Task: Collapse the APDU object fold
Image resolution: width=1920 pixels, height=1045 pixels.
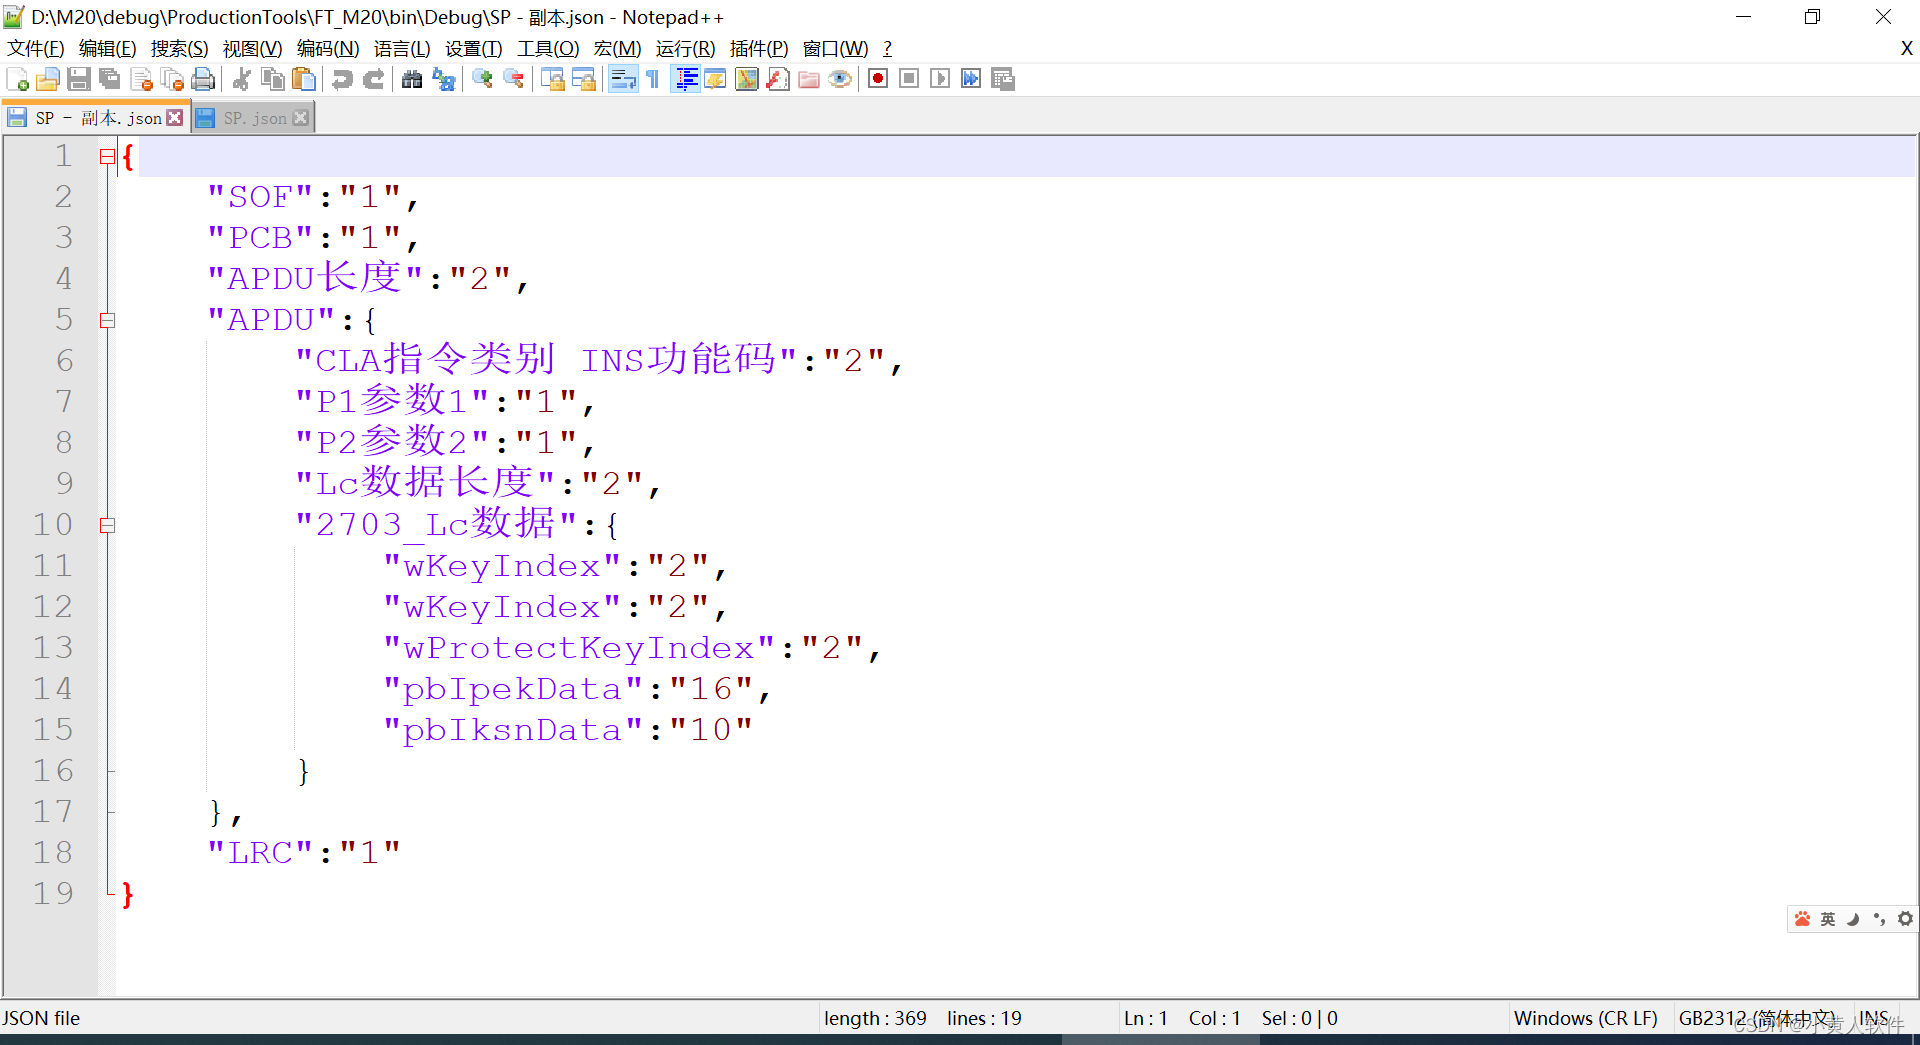Action: pos(108,320)
